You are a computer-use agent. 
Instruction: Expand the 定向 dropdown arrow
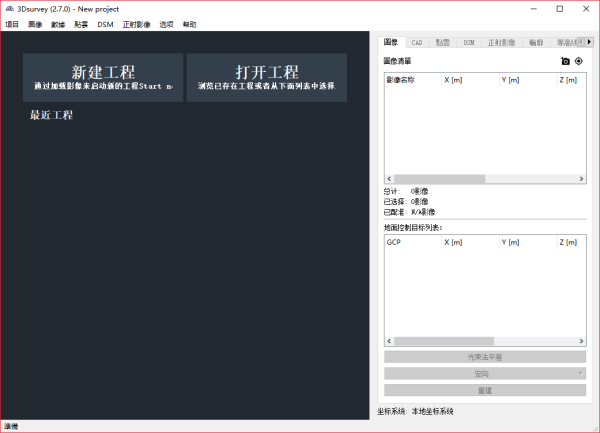(x=580, y=373)
